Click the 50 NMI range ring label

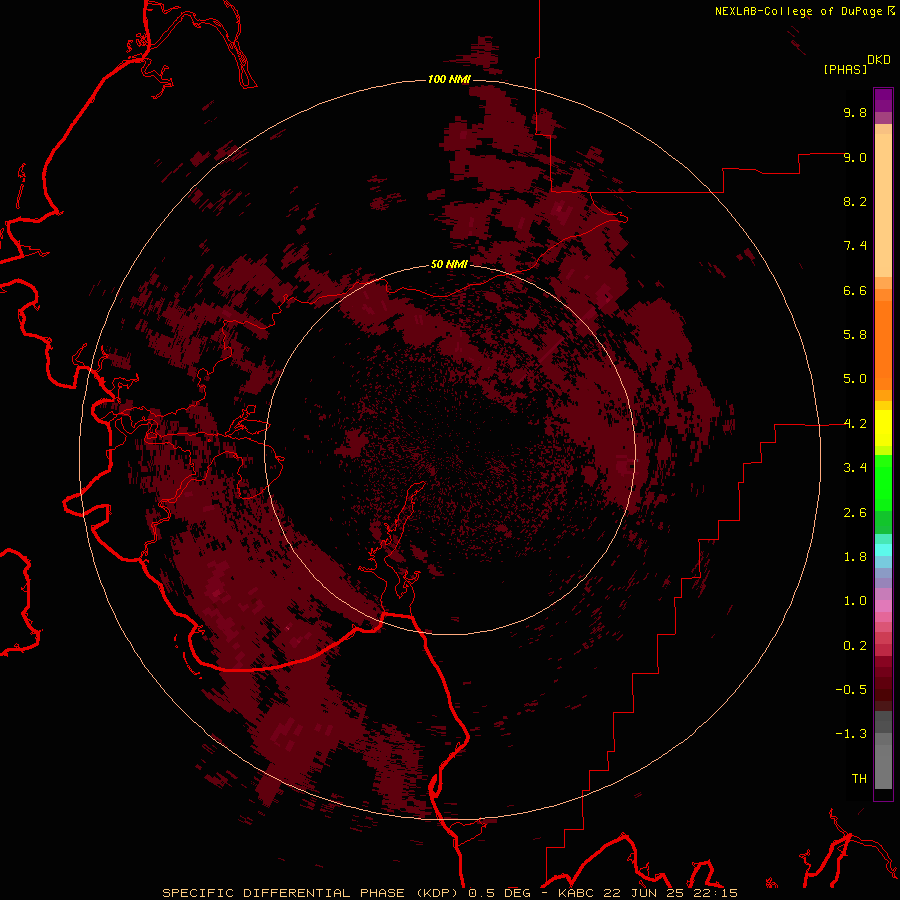449,264
